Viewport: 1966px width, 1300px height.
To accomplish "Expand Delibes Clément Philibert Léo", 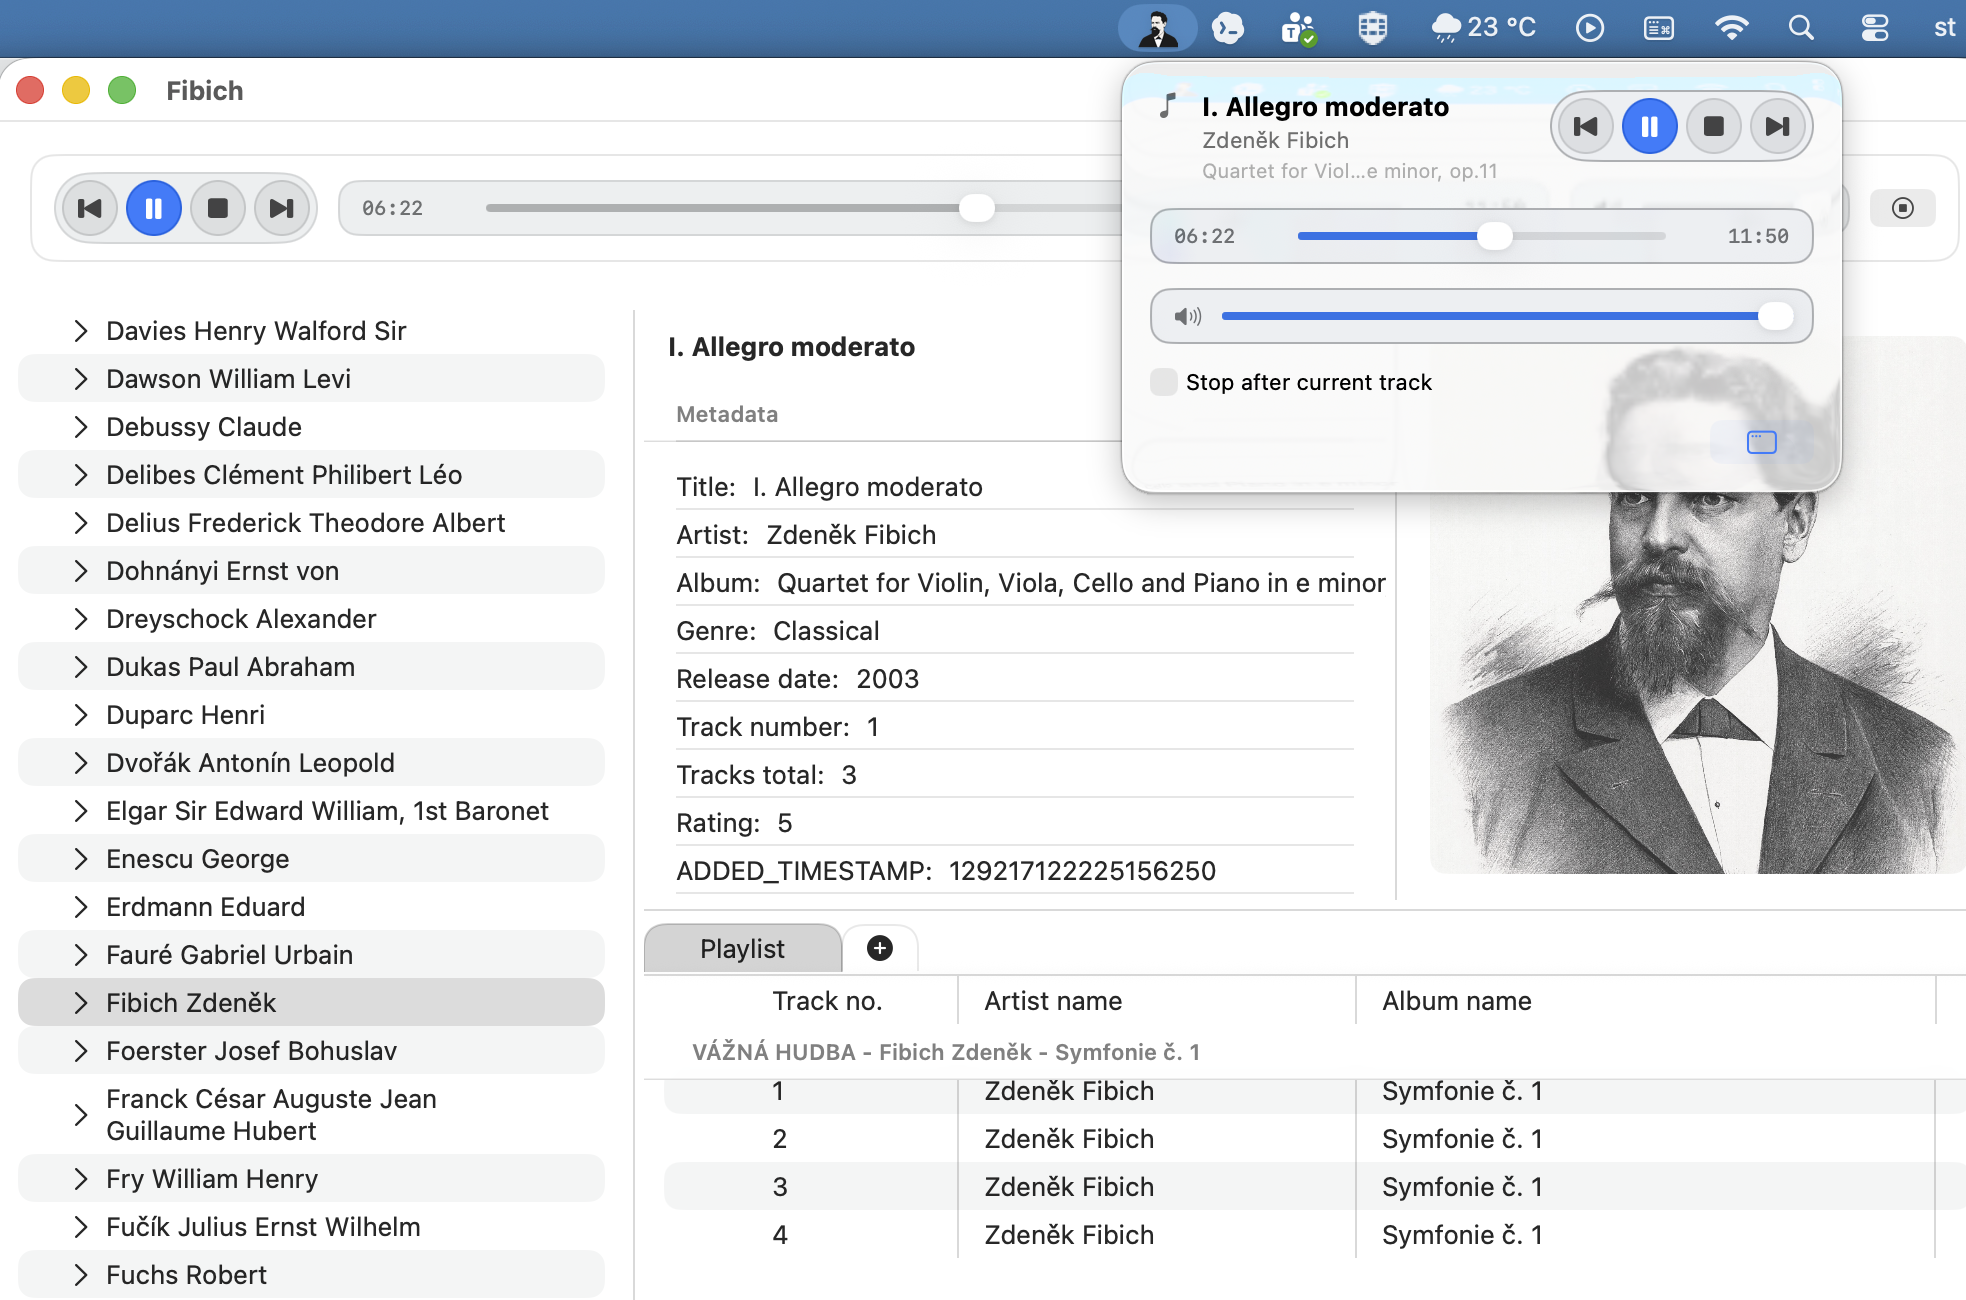I will [x=81, y=475].
